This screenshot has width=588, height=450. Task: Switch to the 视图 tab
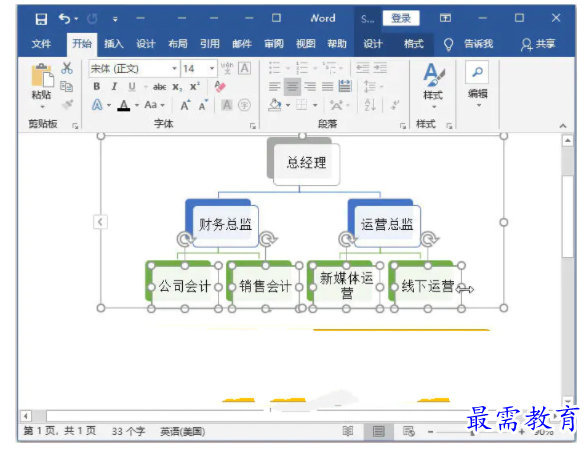(x=306, y=44)
